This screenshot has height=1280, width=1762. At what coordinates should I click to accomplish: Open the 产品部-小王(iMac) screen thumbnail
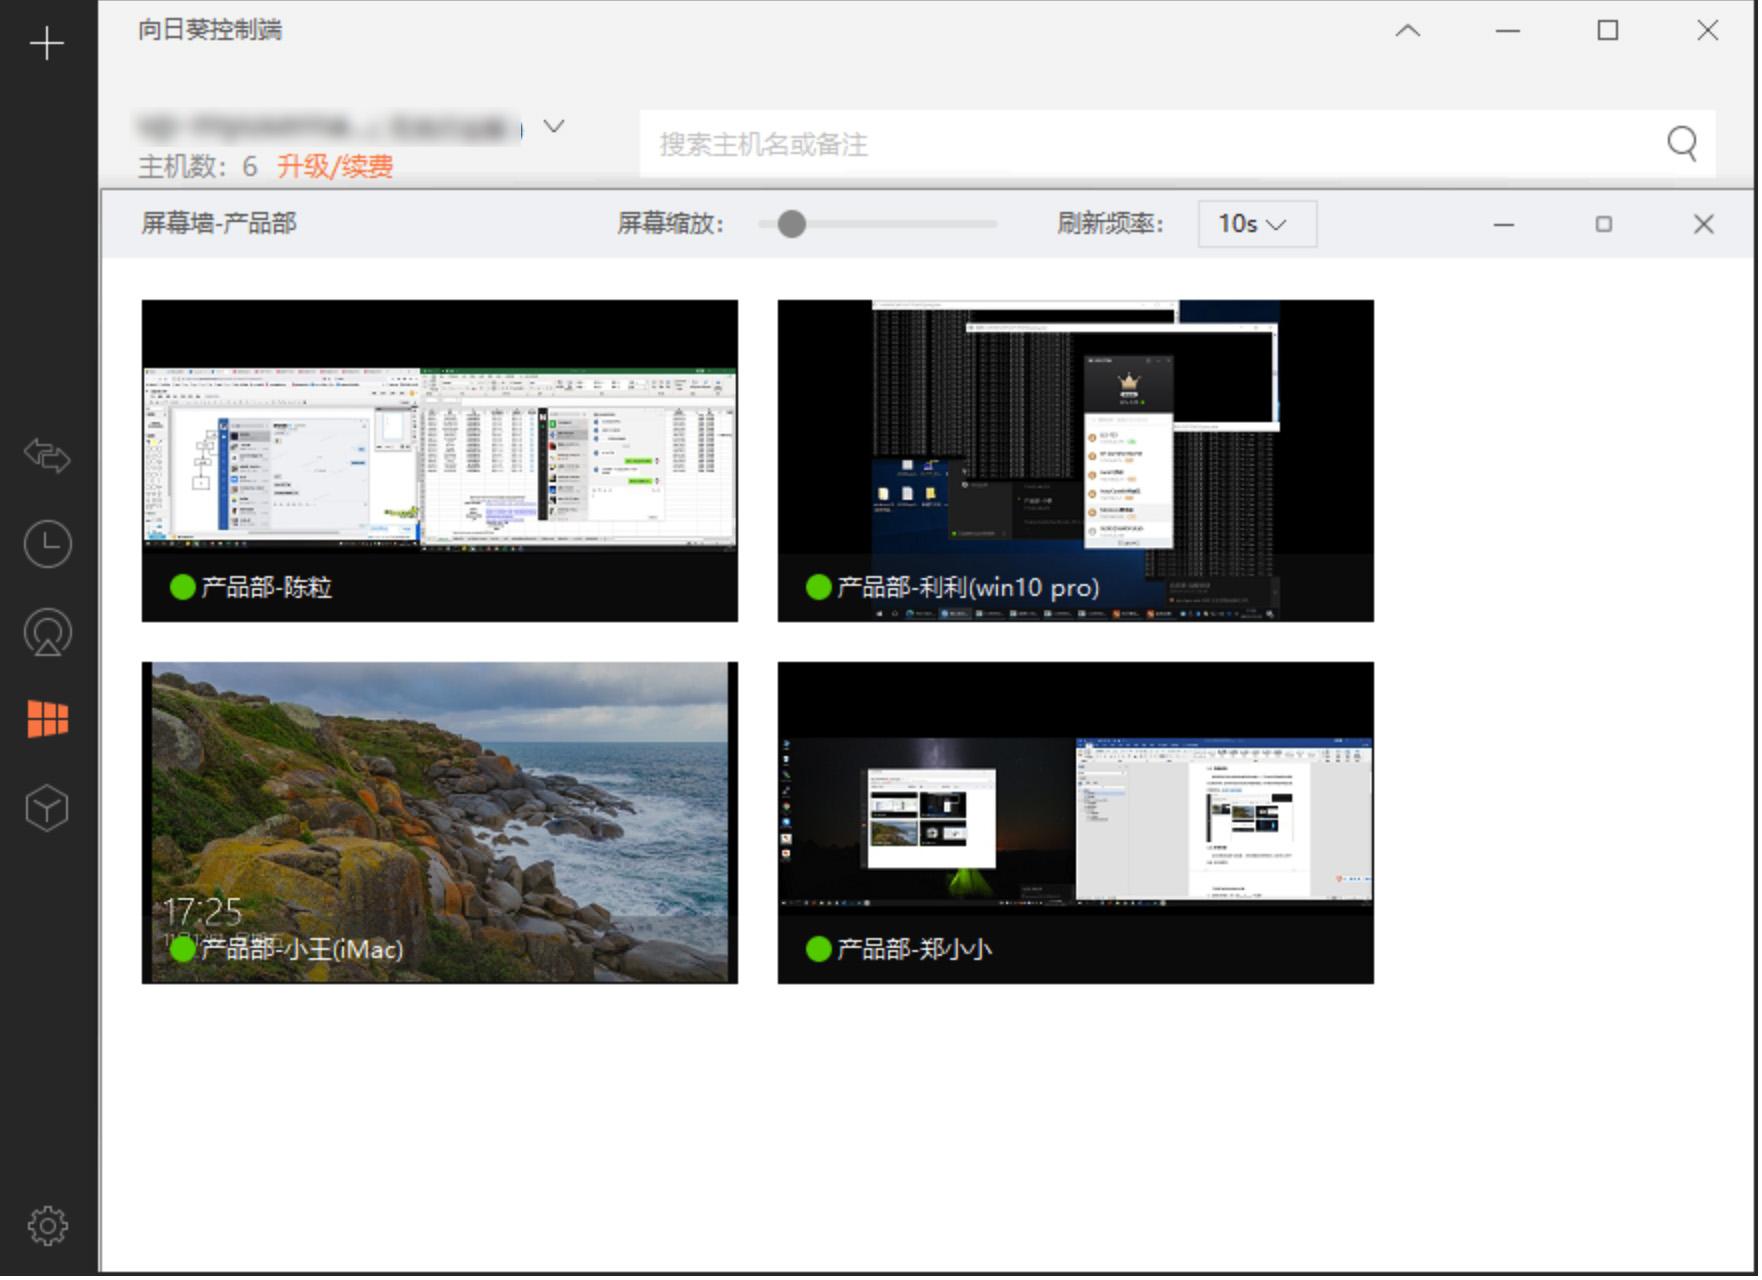pyautogui.click(x=441, y=824)
